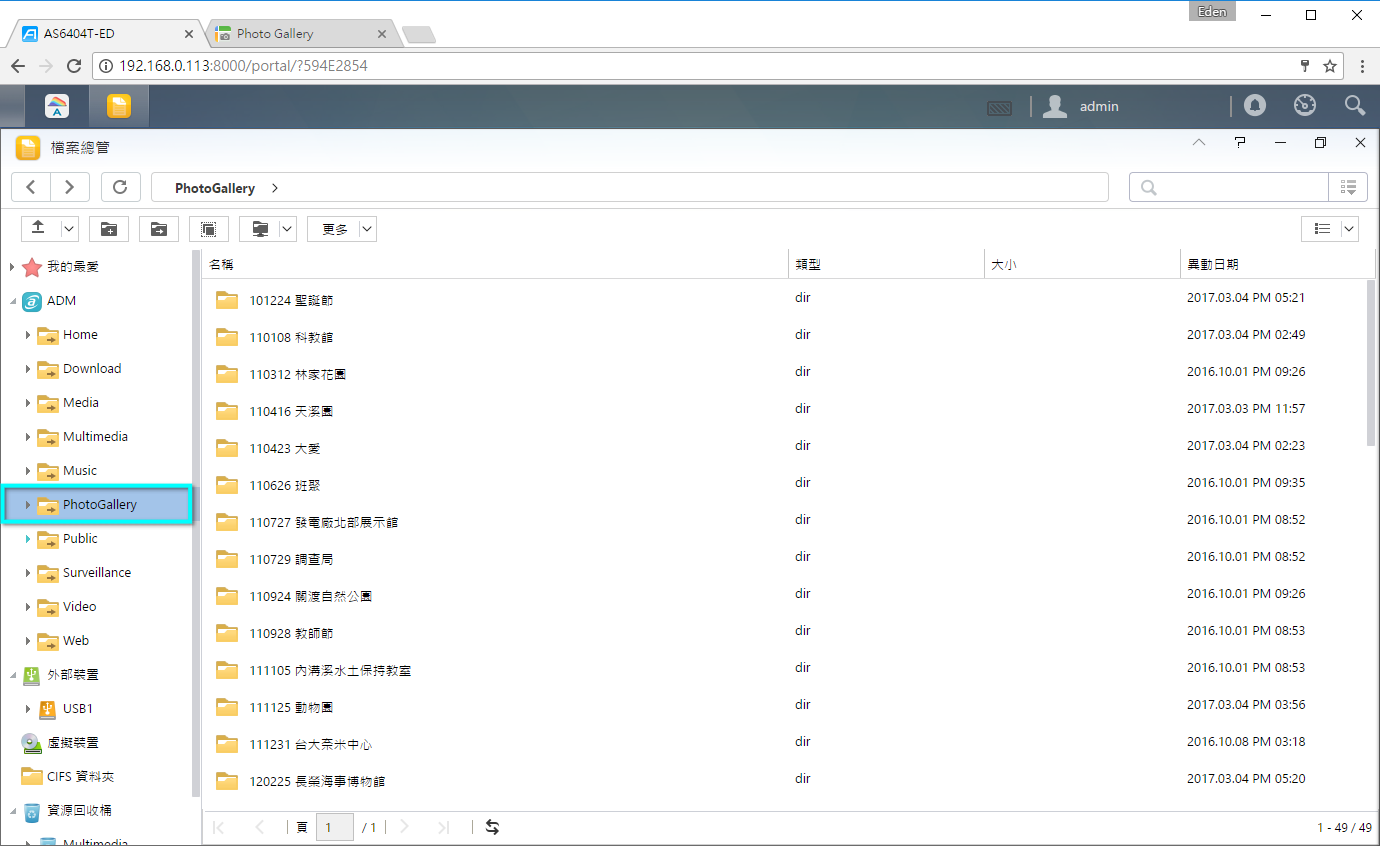Select the 110727 發電廠北部展示館 folder
Viewport: 1380px width, 846px height.
click(x=785, y=521)
